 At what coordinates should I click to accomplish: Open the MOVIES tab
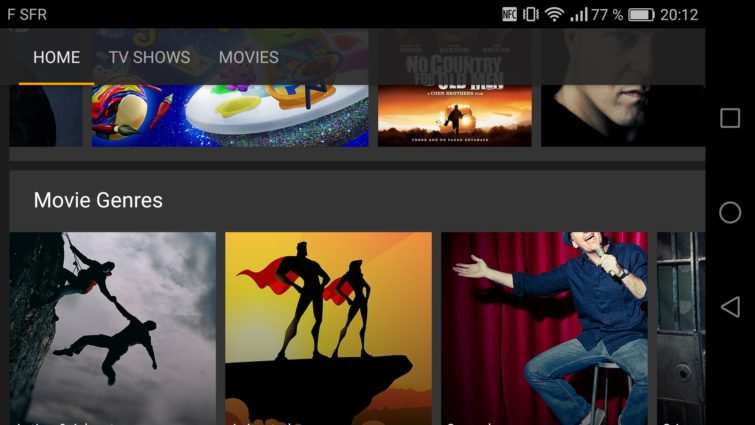(248, 57)
